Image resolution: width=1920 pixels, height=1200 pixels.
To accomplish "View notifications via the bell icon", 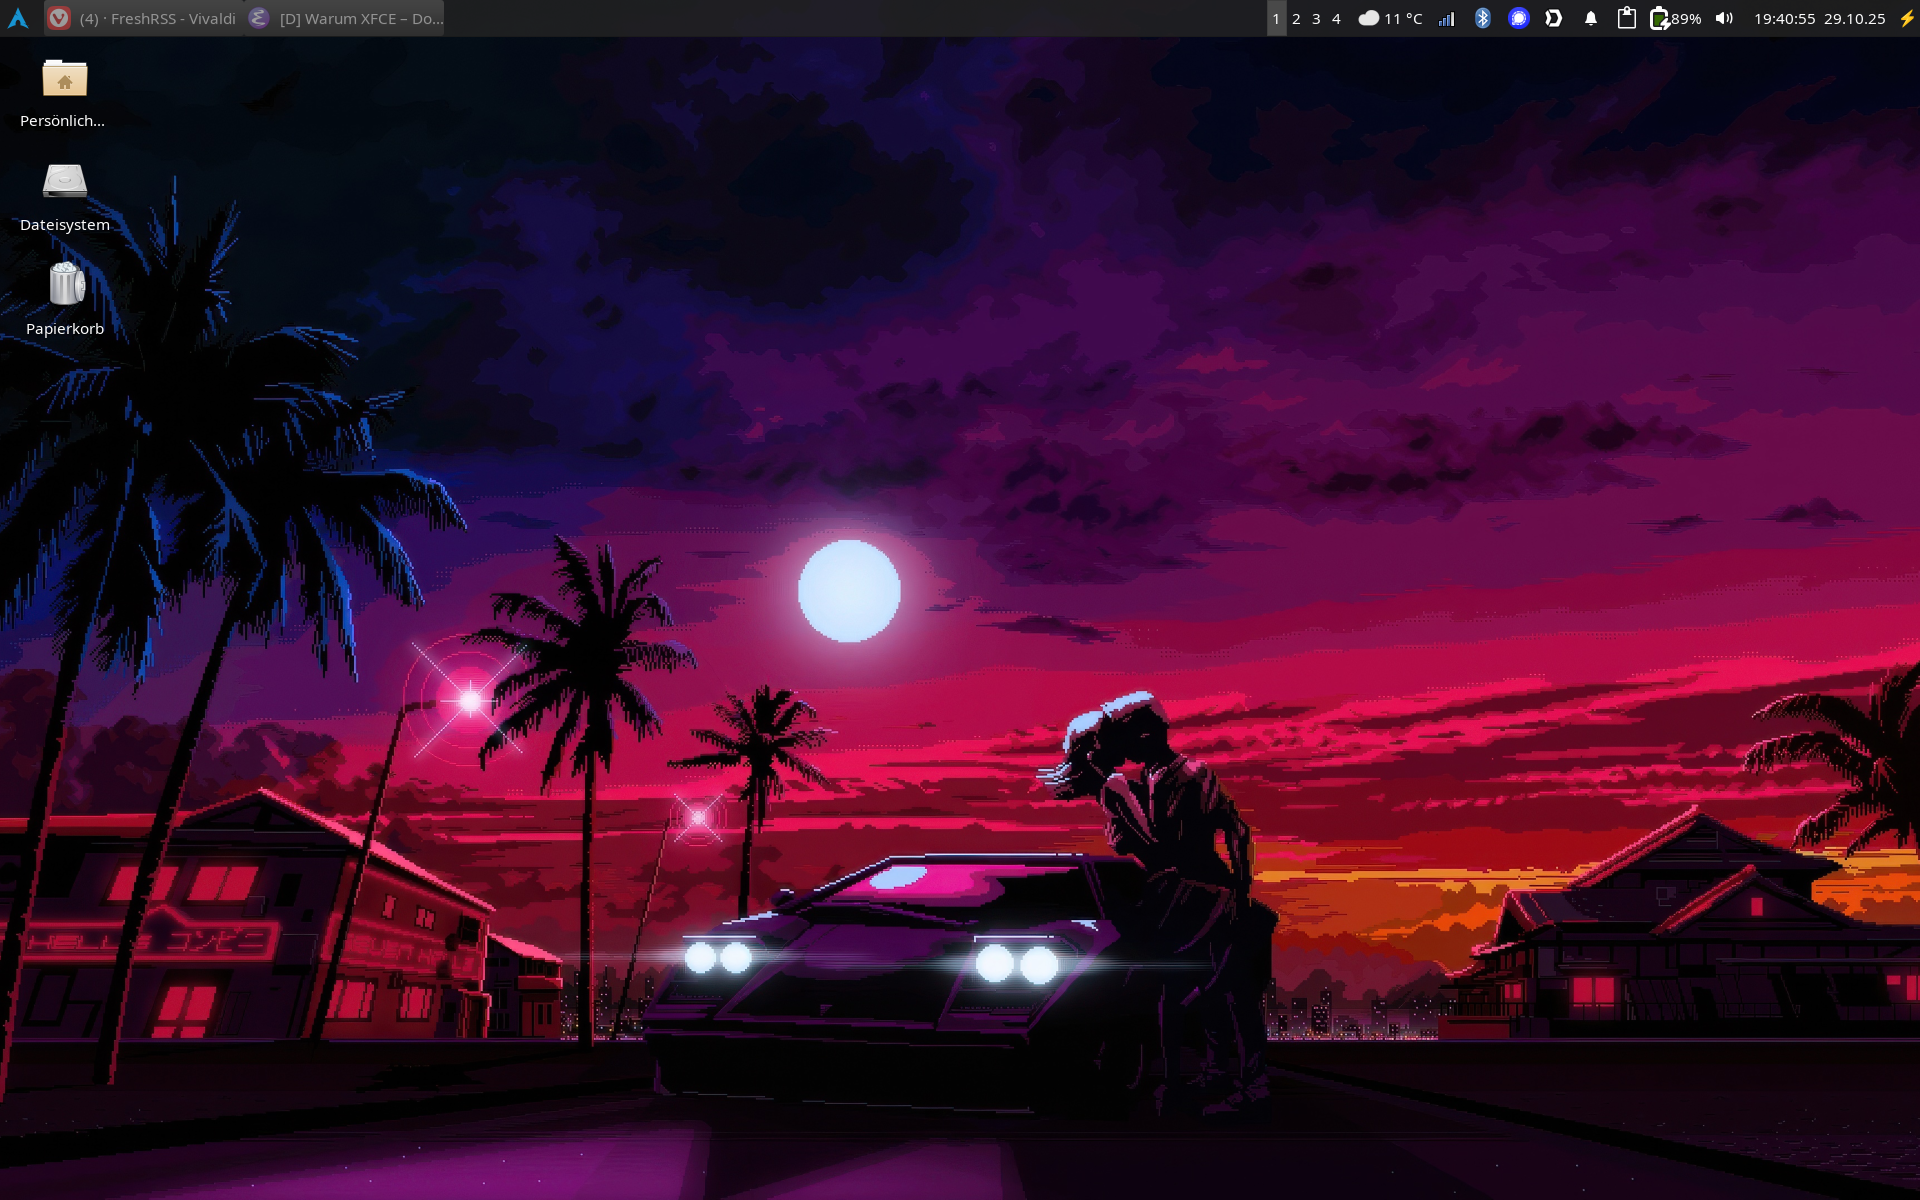I will click(1590, 17).
